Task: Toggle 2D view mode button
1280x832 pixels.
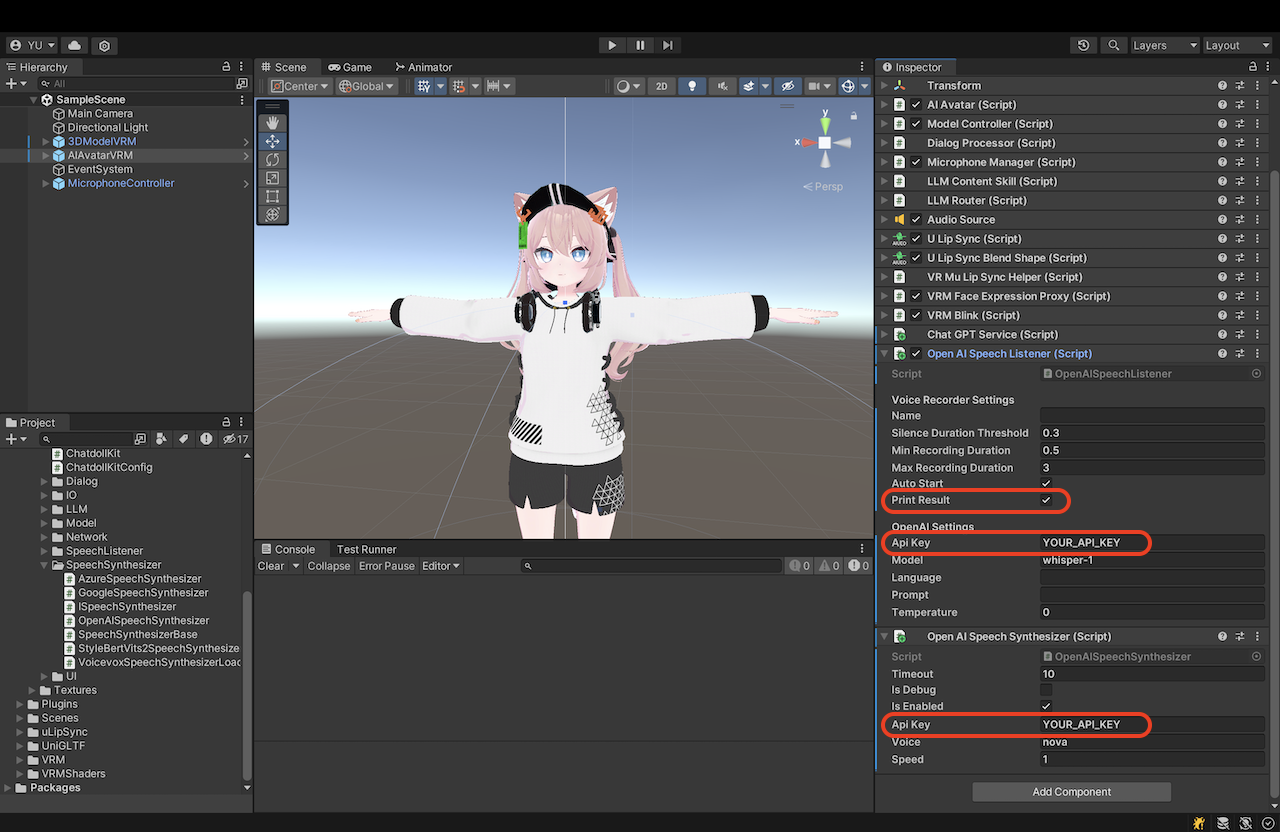Action: [x=661, y=86]
